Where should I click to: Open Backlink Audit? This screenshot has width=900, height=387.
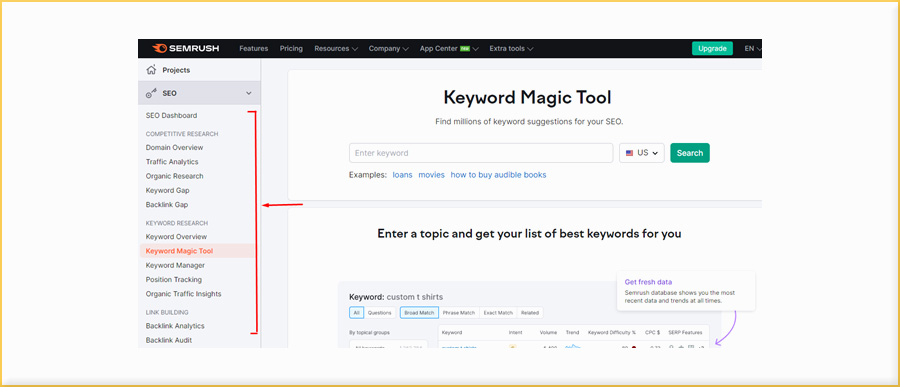tap(169, 340)
